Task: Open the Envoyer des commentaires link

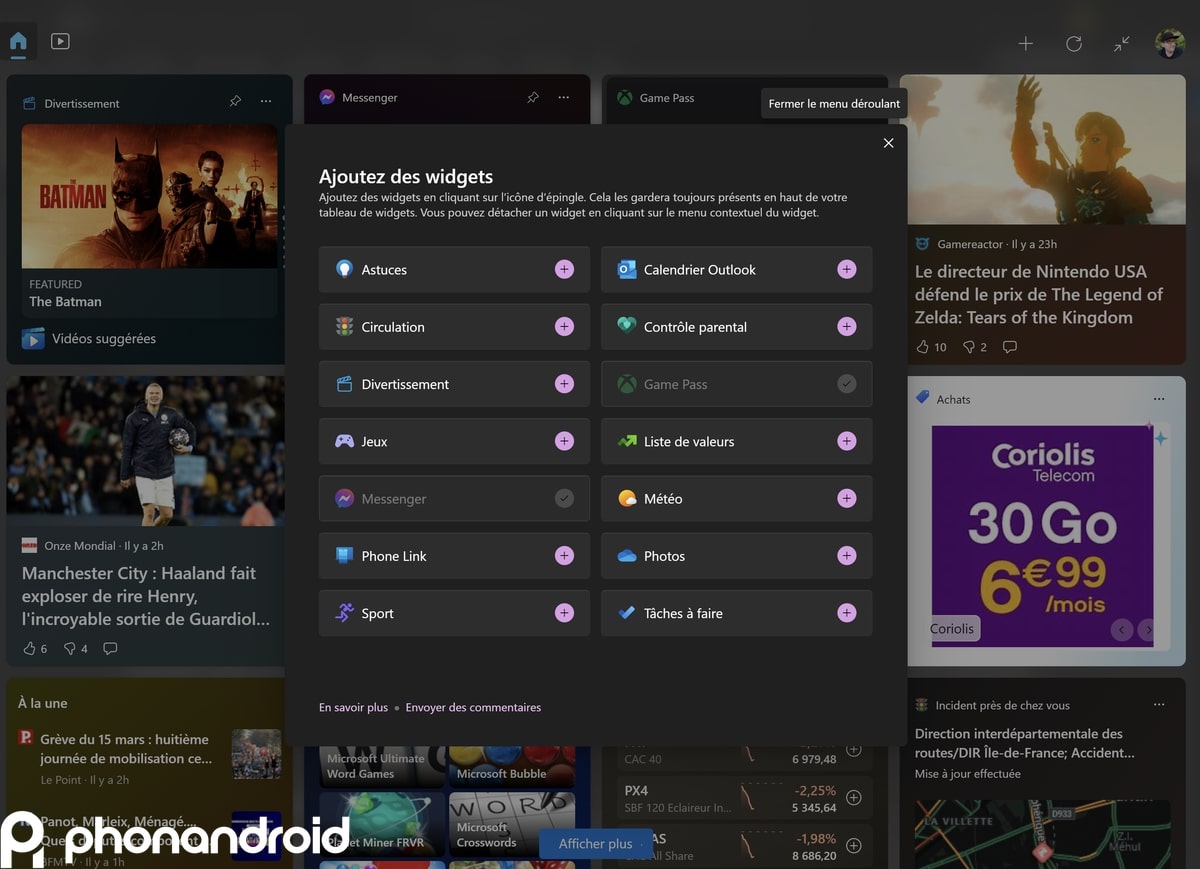Action: (x=473, y=707)
